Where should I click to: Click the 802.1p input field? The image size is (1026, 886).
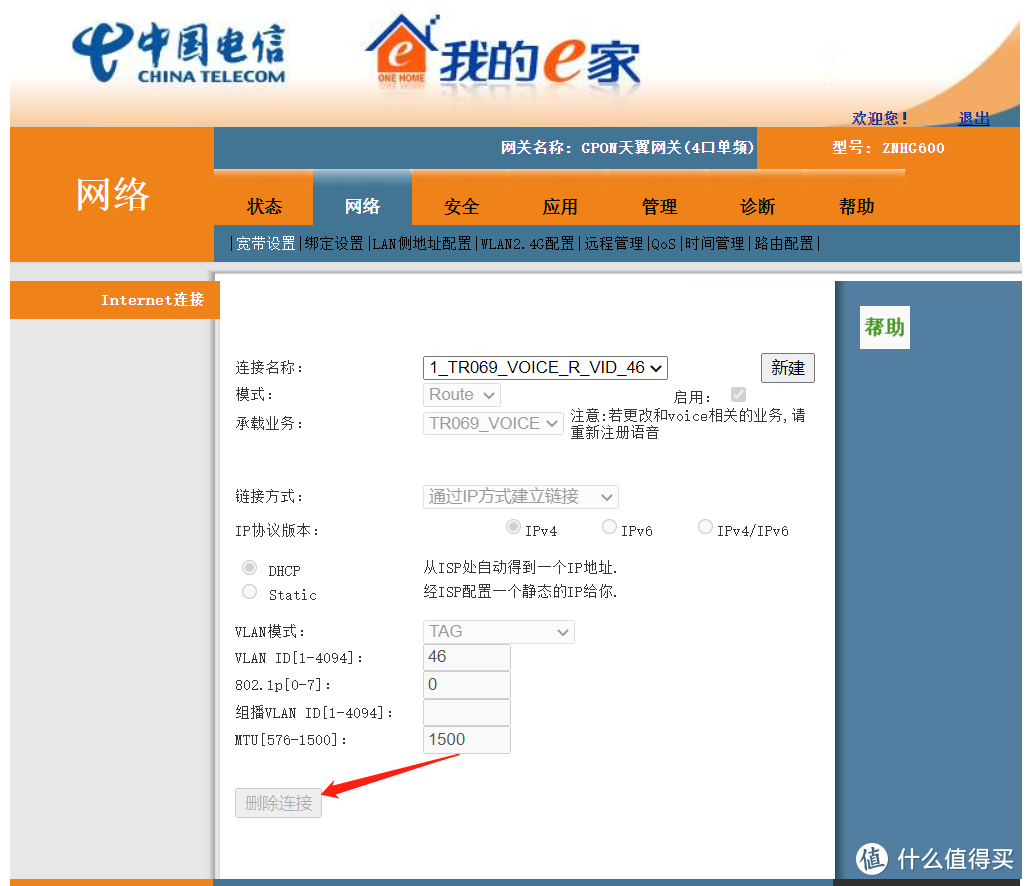(467, 685)
